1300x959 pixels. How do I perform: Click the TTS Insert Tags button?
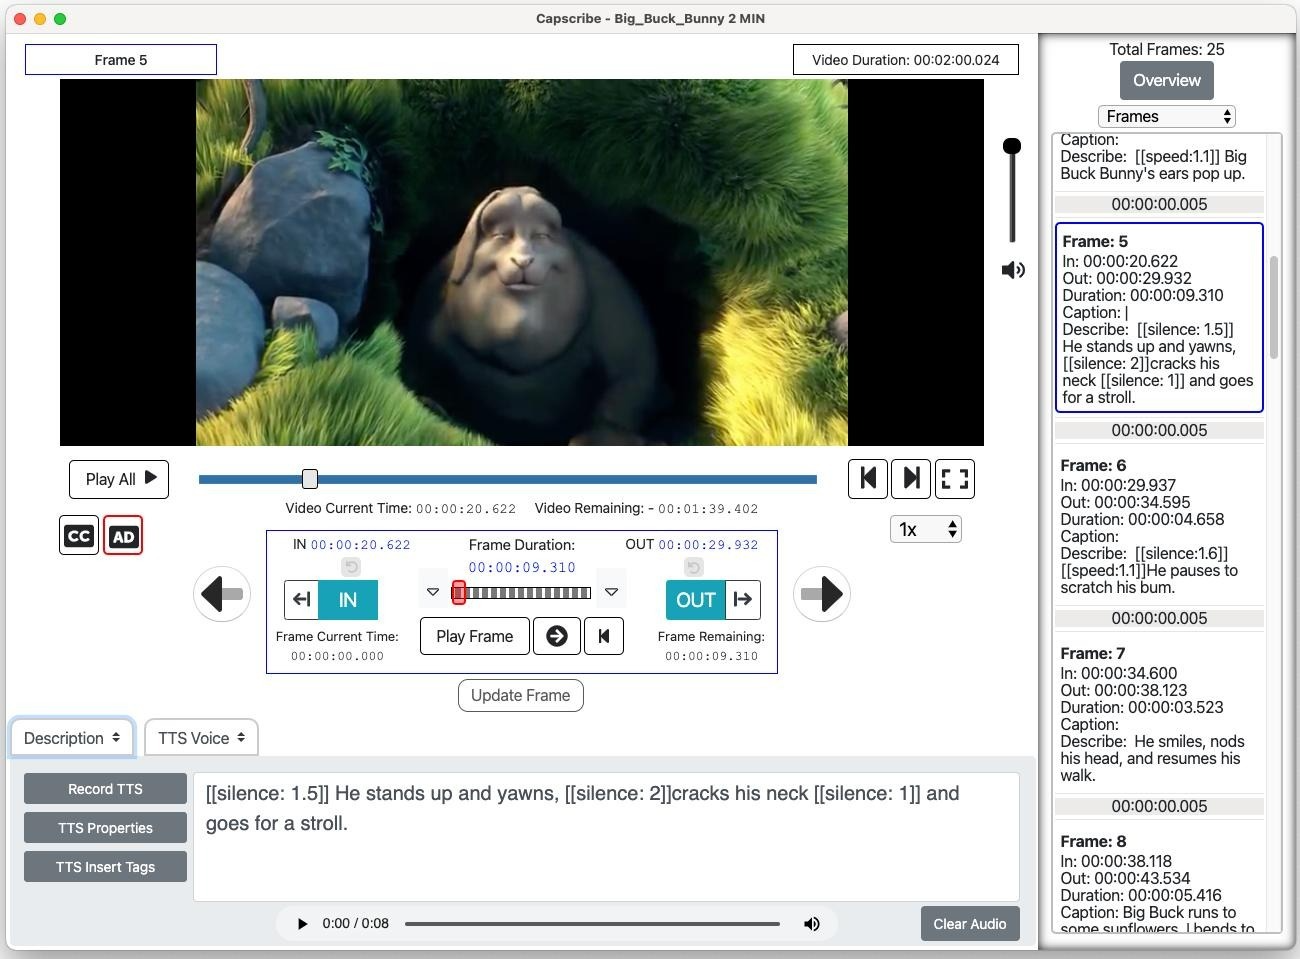(105, 867)
